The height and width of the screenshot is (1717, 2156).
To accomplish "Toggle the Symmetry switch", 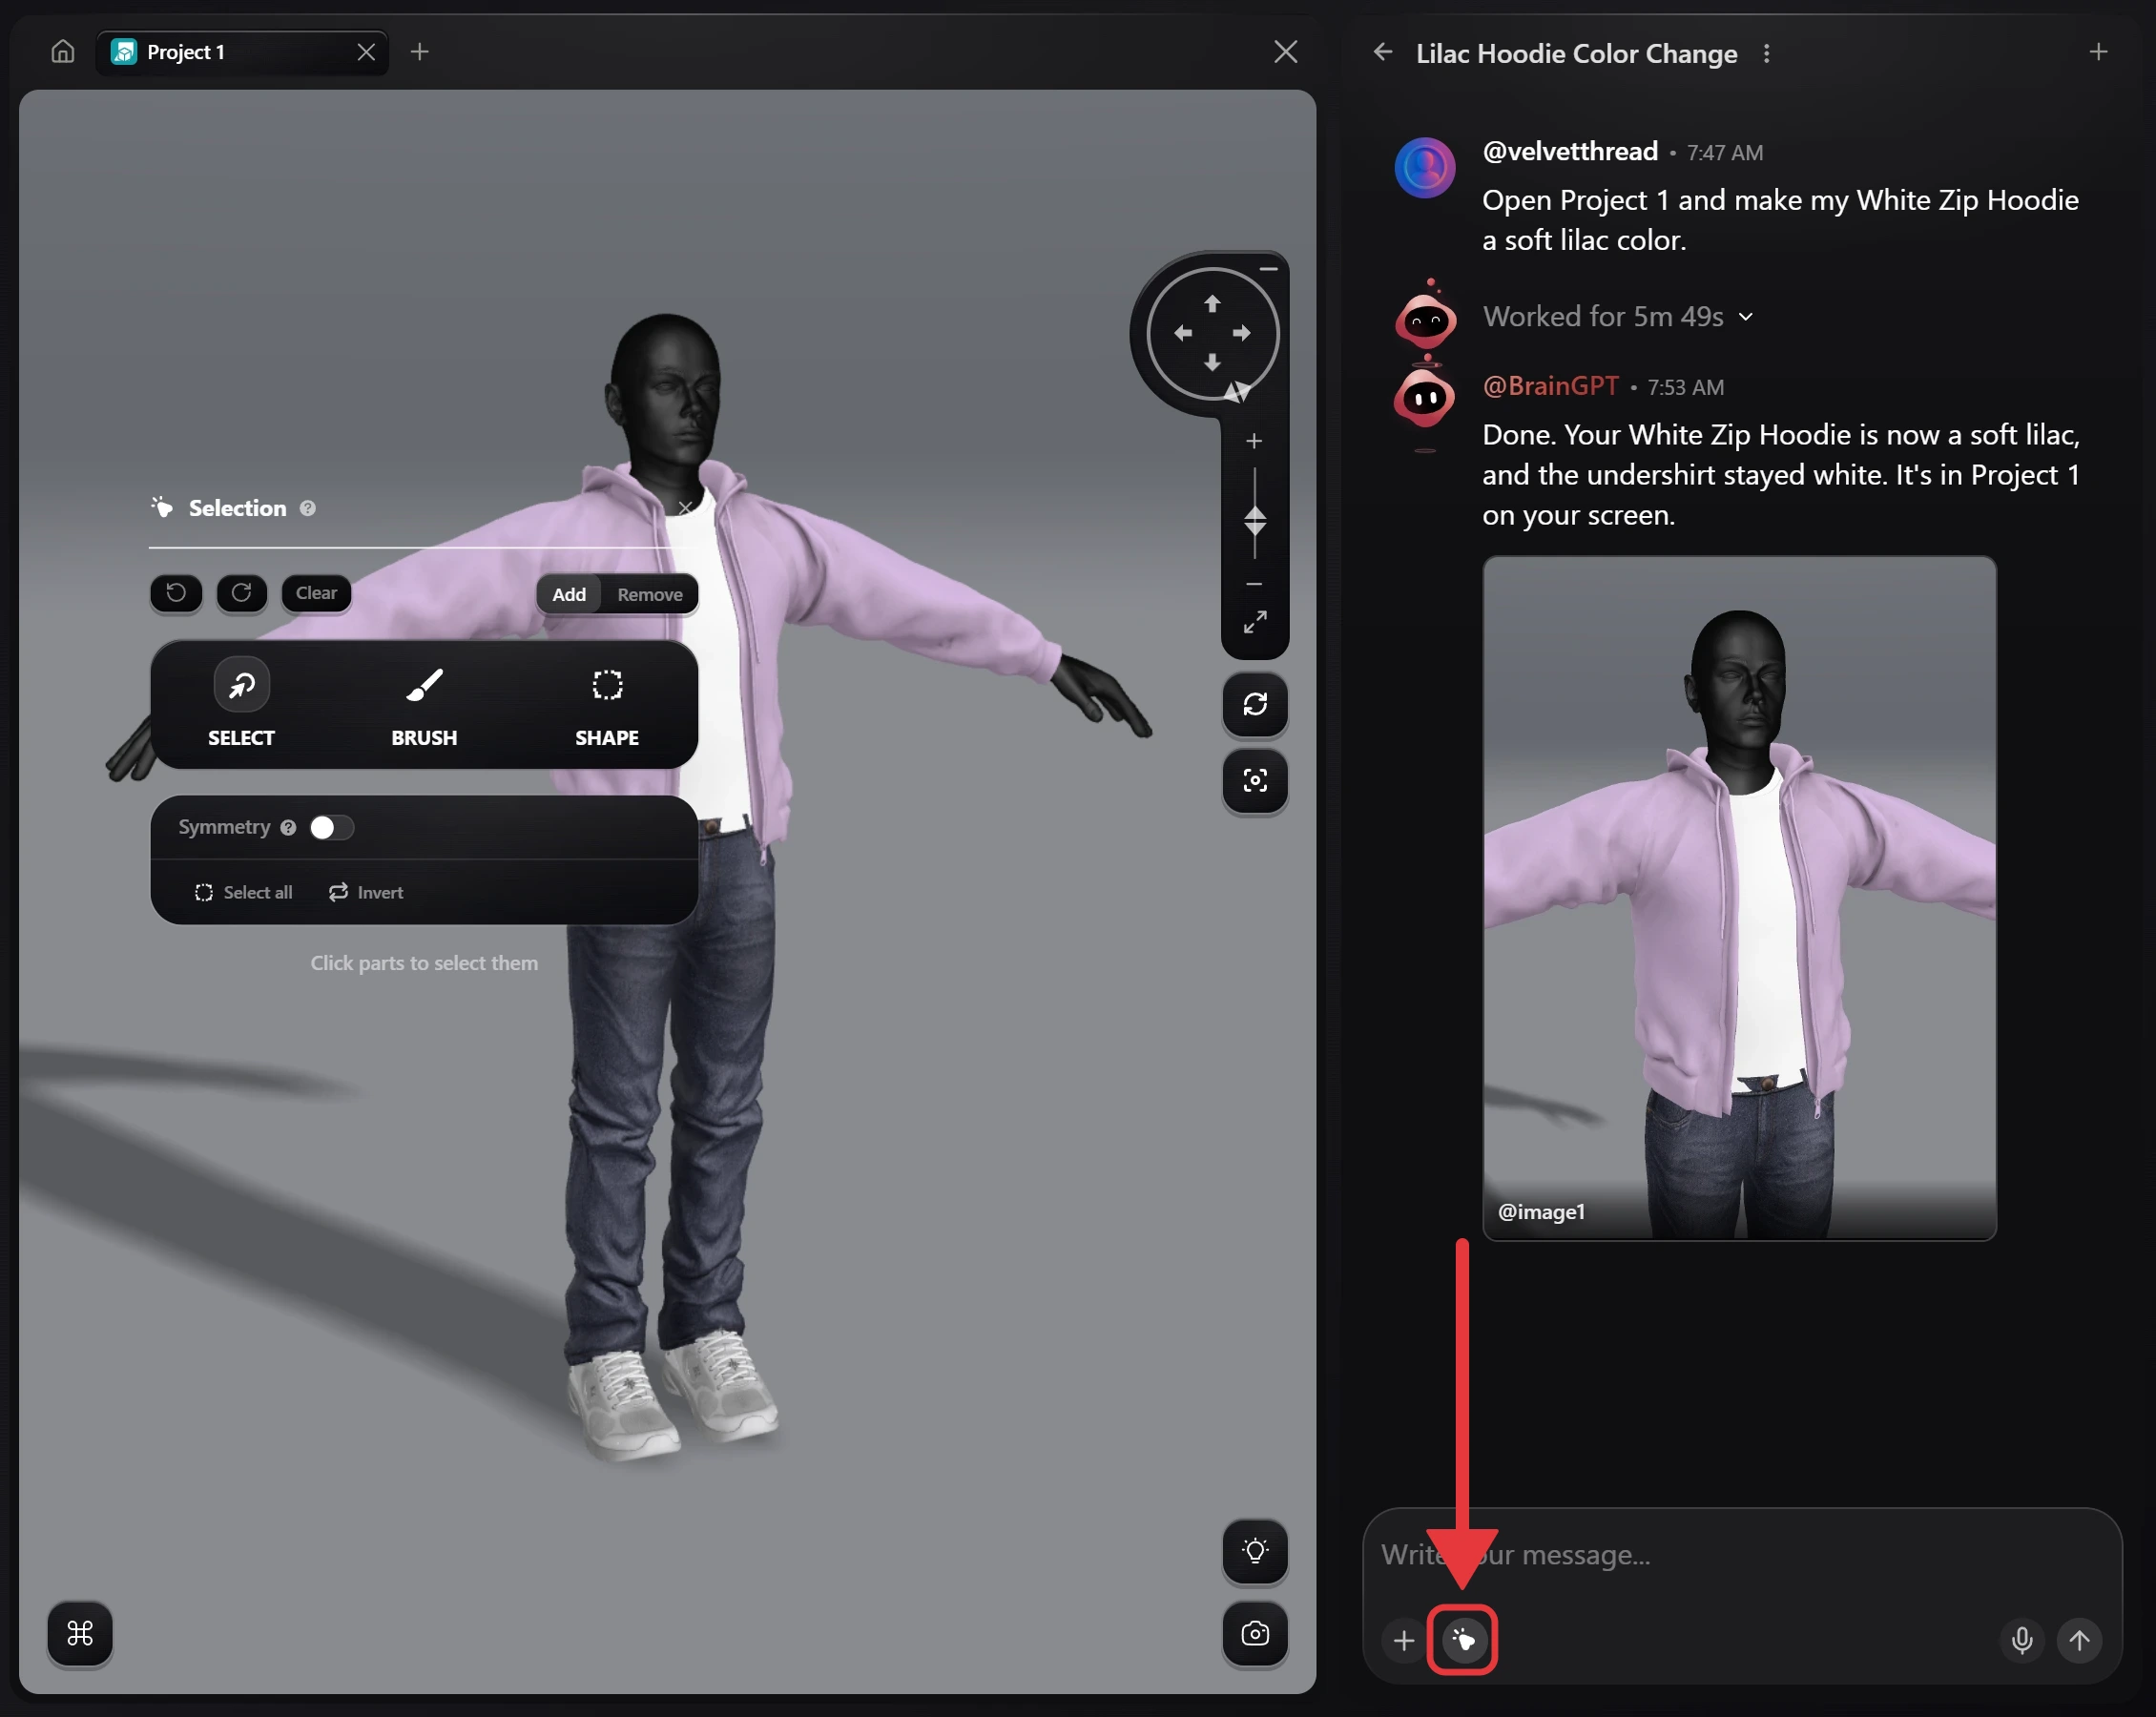I will 331,828.
